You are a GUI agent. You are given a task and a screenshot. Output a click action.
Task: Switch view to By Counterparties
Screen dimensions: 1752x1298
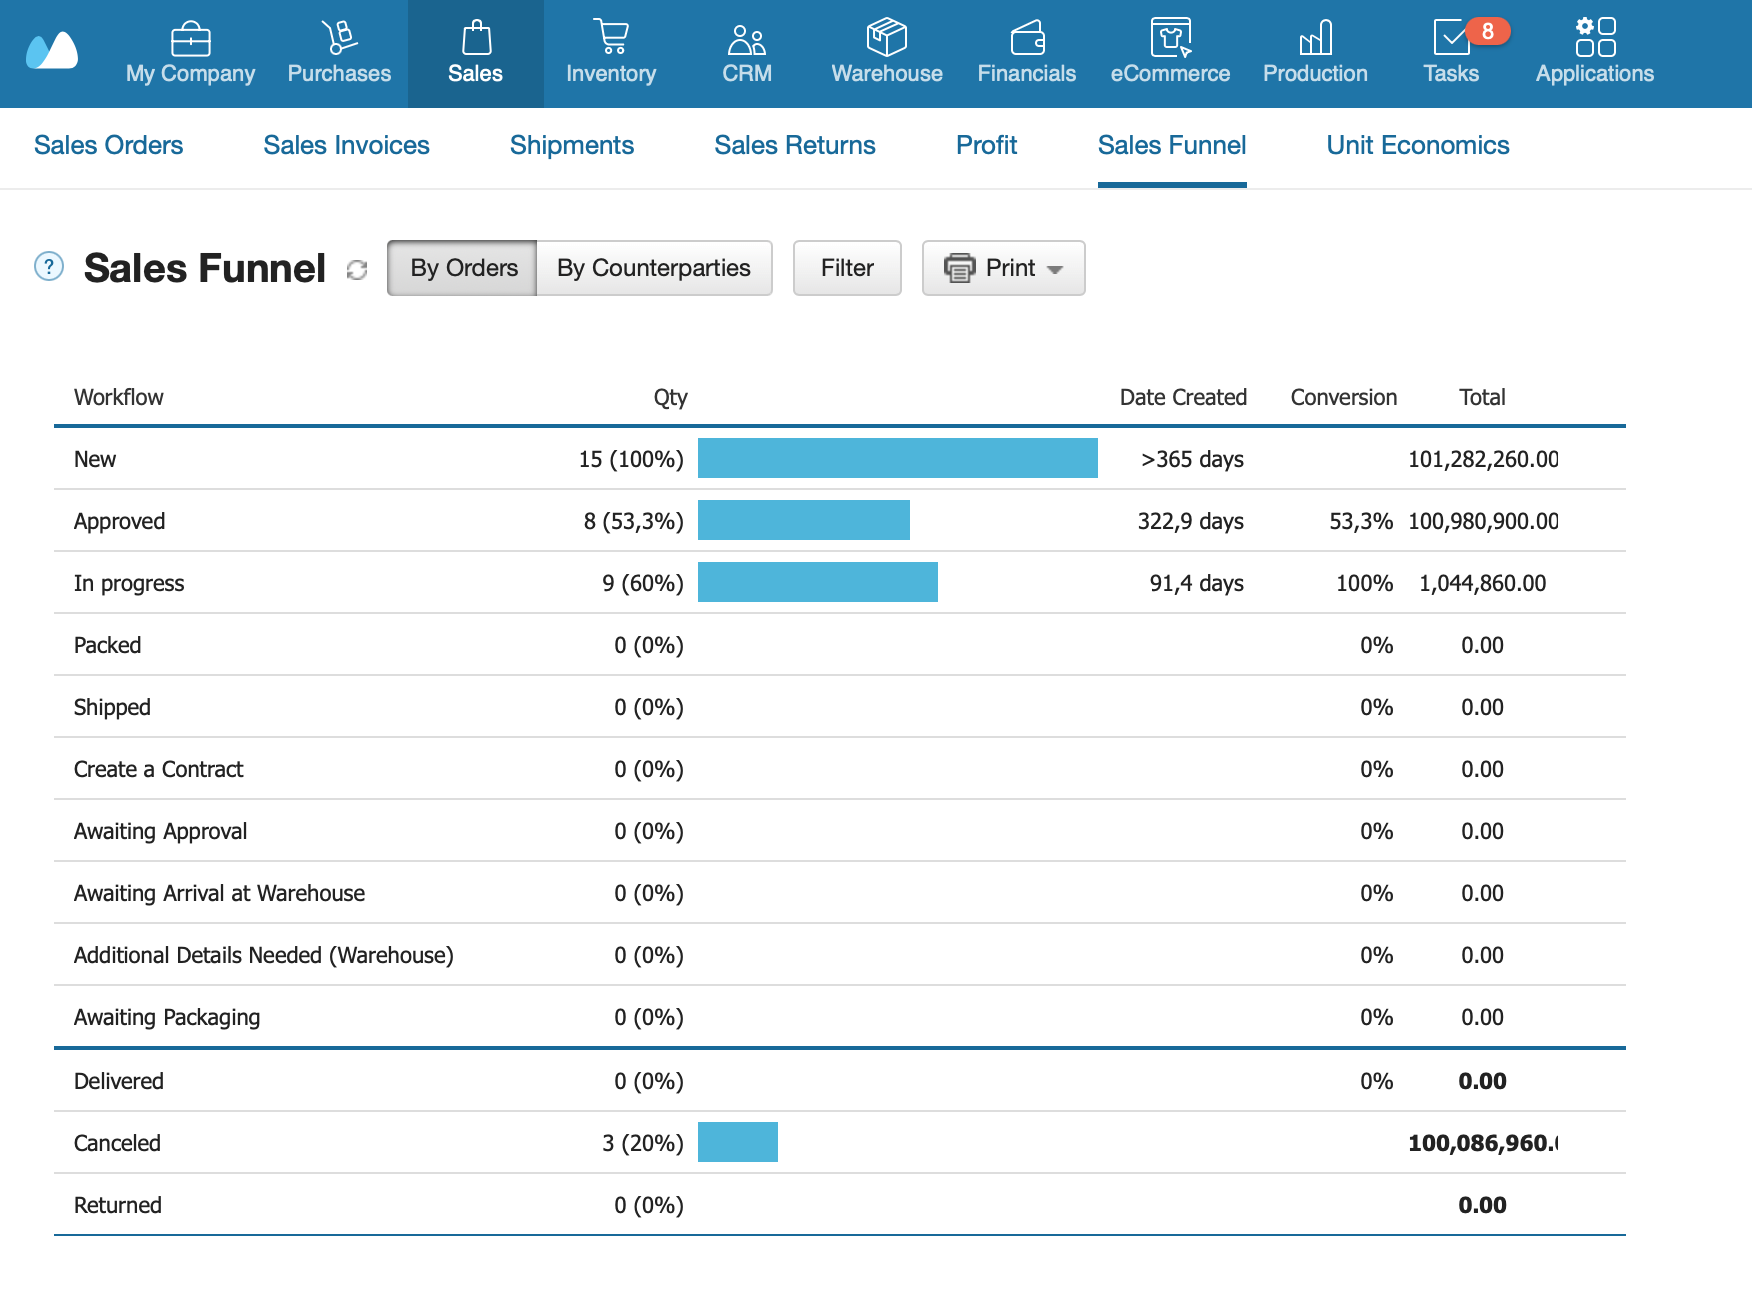pyautogui.click(x=654, y=268)
